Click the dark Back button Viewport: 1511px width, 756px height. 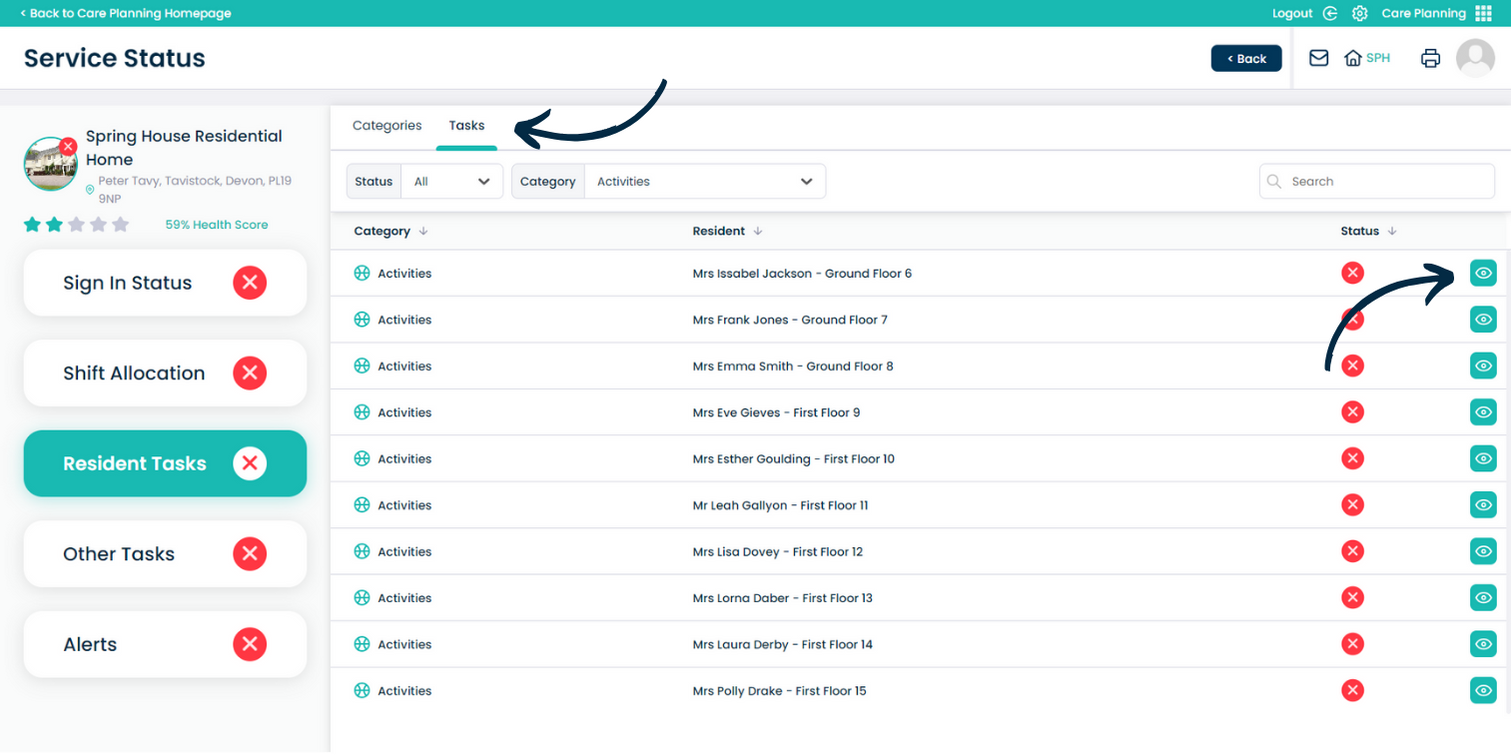coord(1246,58)
